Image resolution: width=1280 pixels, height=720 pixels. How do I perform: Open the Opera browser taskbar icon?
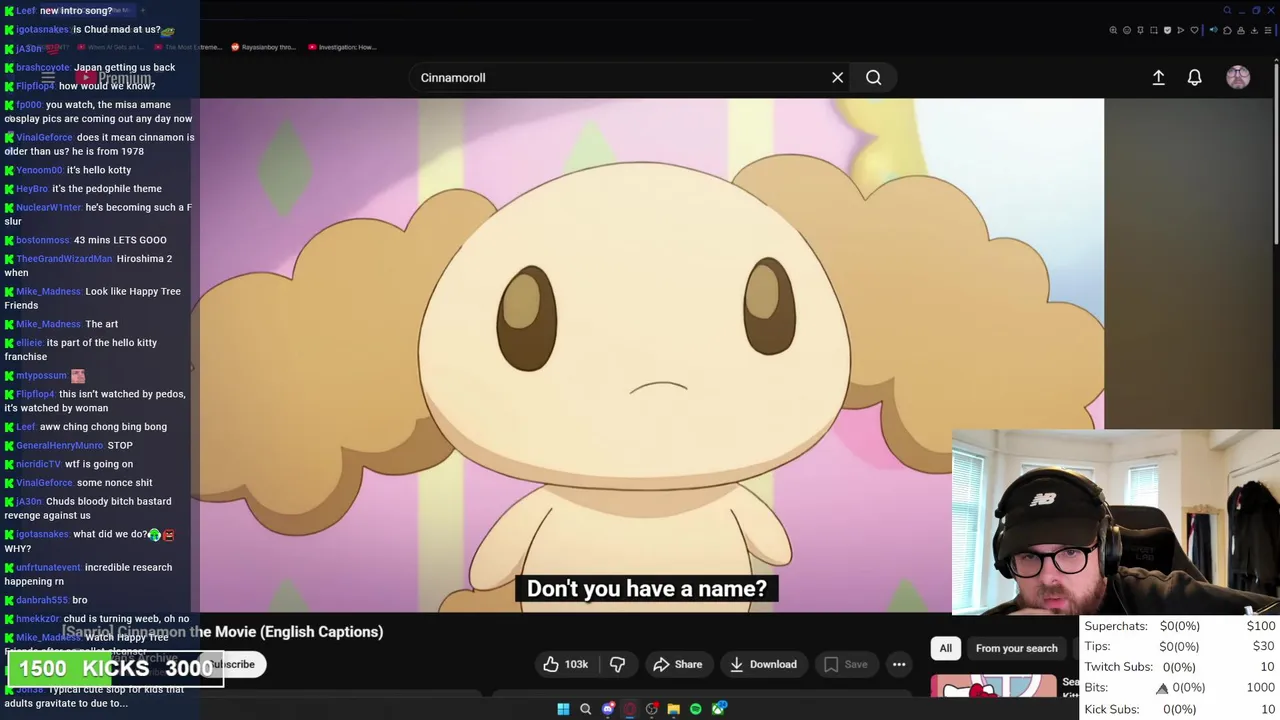tap(630, 709)
